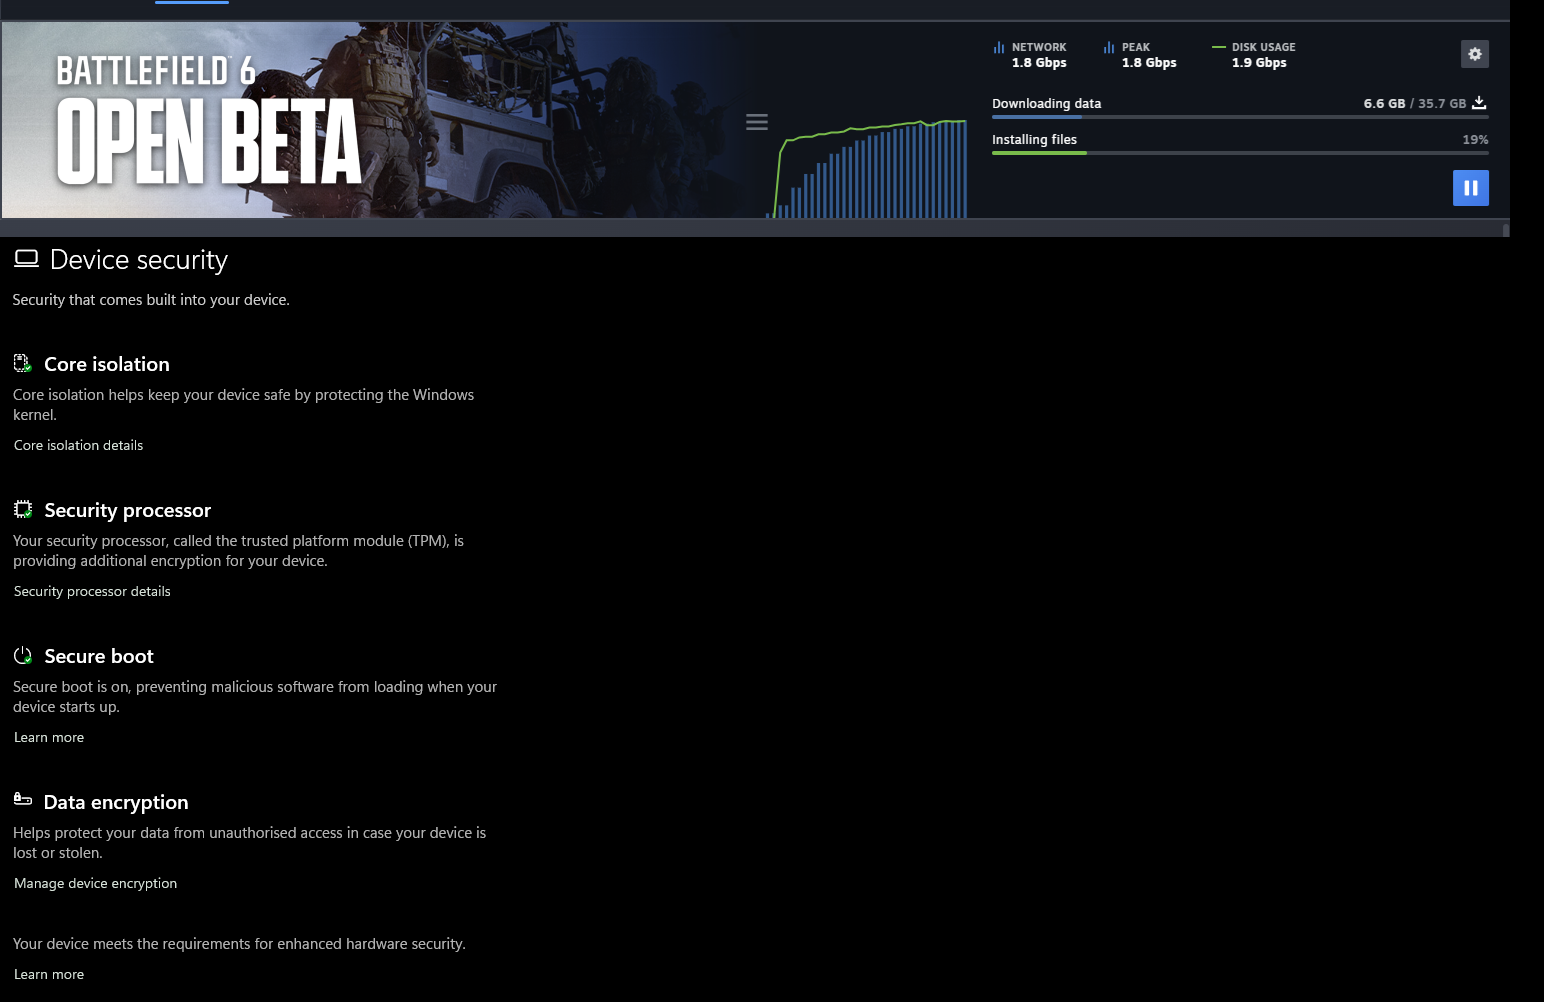
Task: Click the Battlefield 6 Open Beta banner
Action: point(370,120)
